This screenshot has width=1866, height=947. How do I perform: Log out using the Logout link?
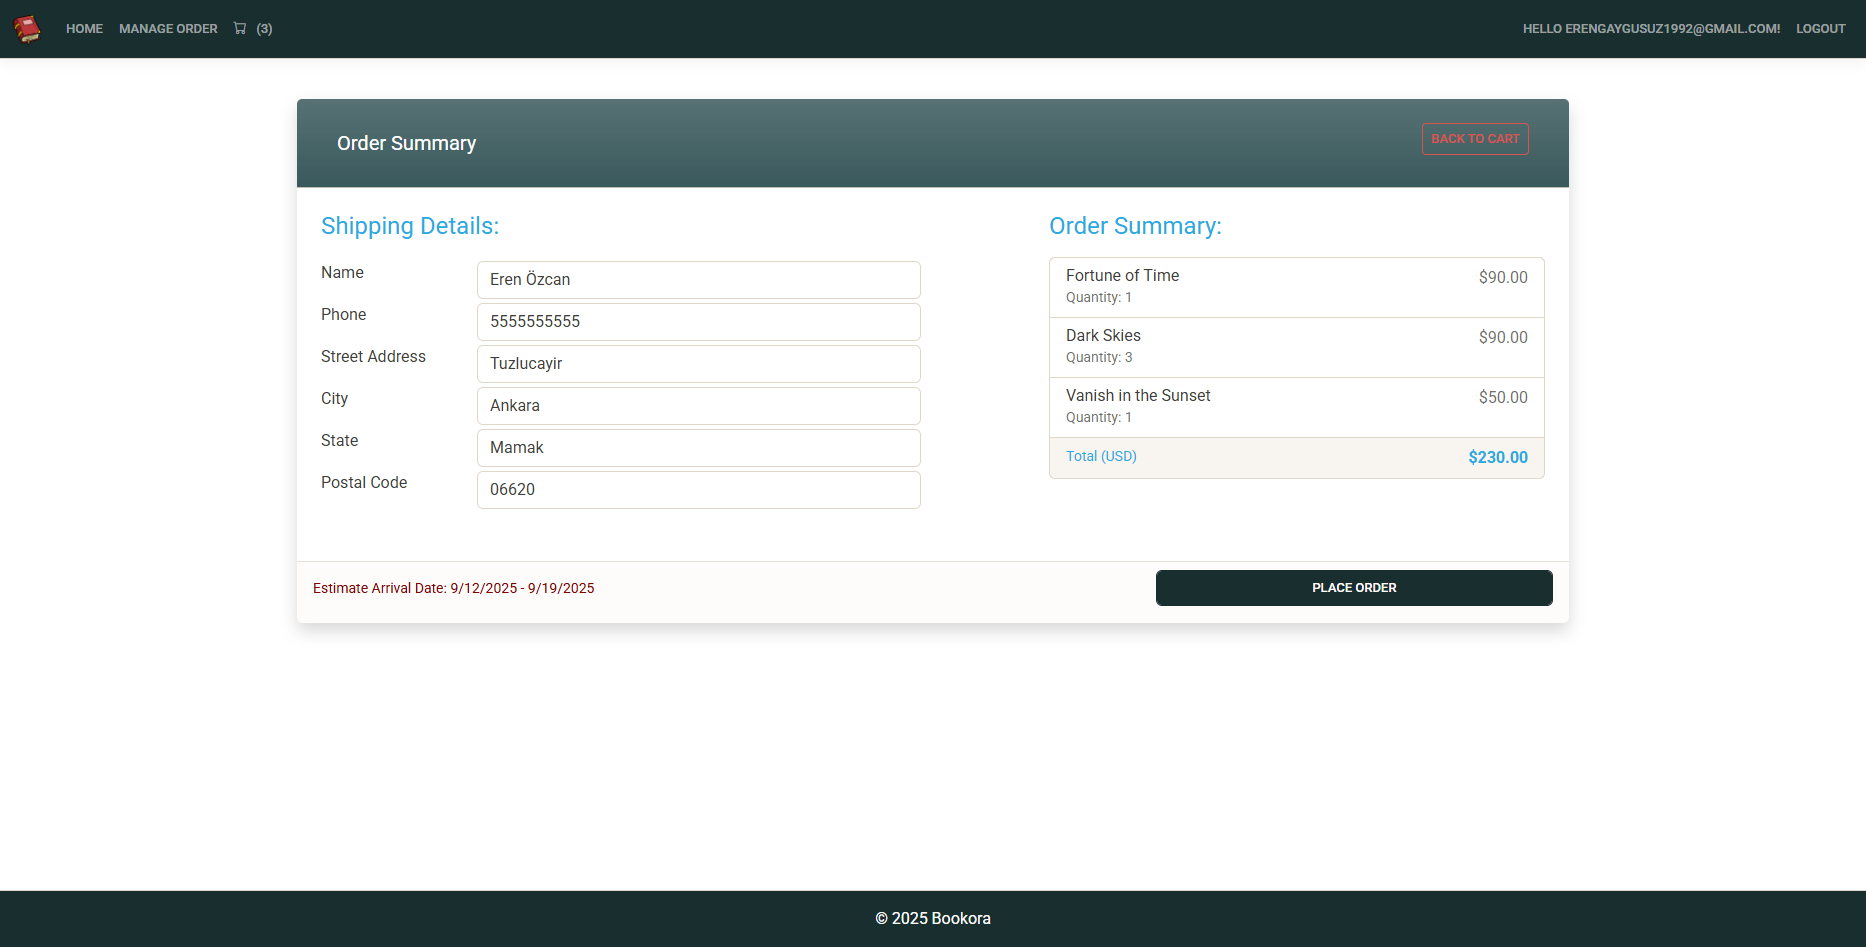(1820, 29)
